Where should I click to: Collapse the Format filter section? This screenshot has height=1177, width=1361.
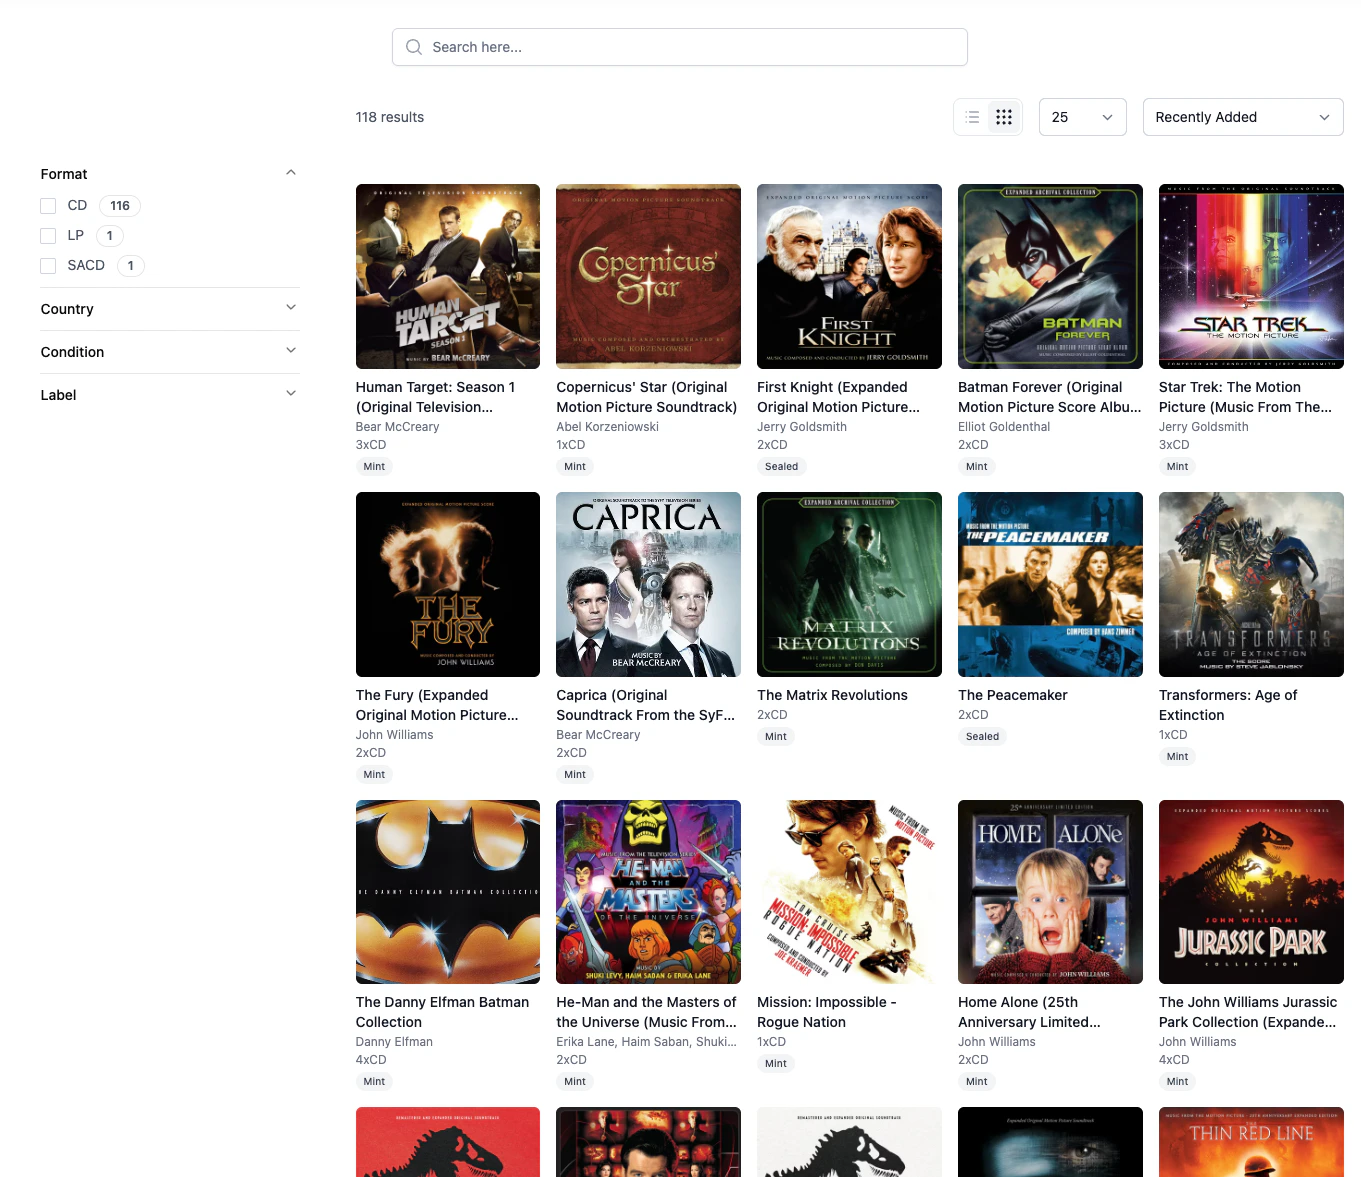click(x=291, y=173)
